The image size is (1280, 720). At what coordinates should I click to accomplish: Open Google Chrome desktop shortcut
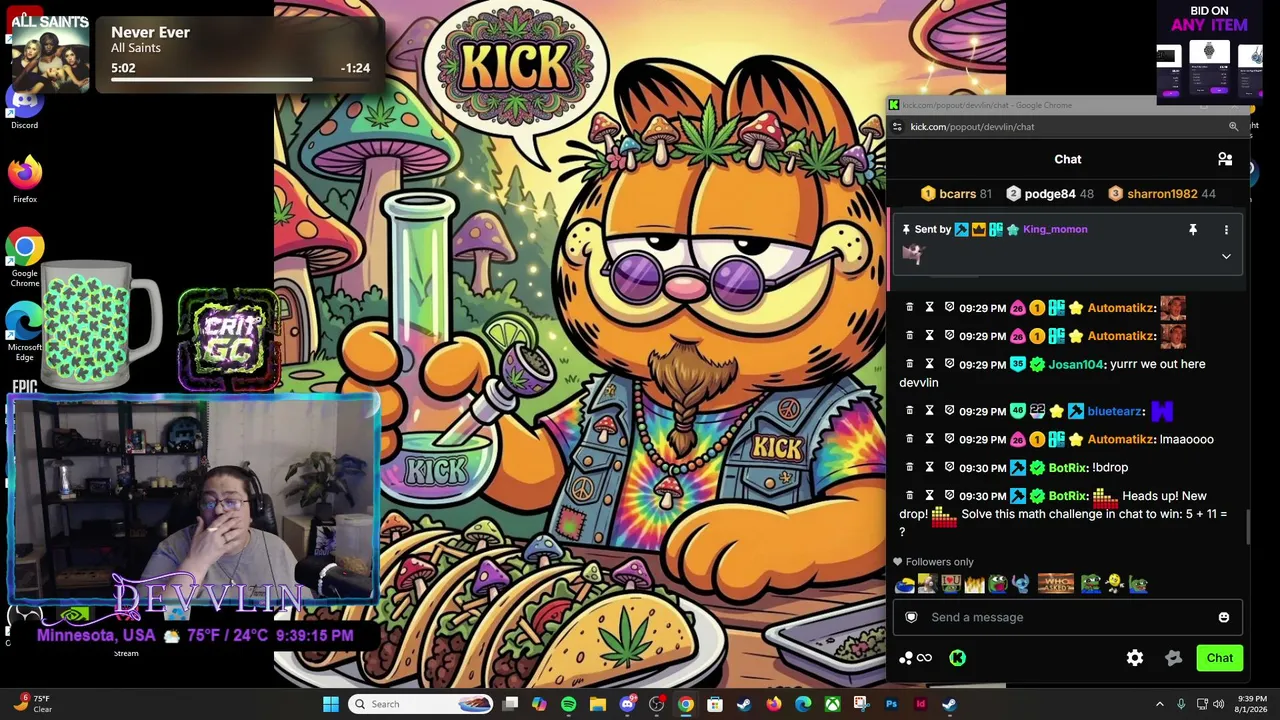pyautogui.click(x=25, y=257)
